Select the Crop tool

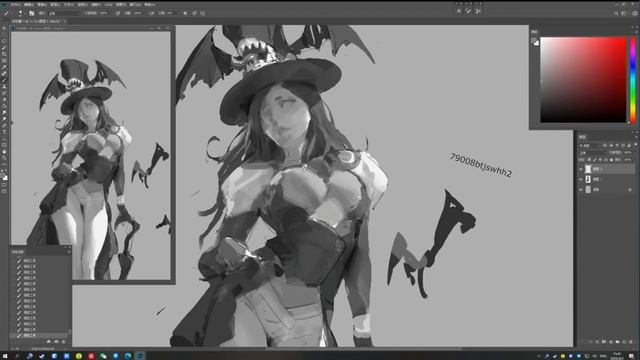click(4, 53)
